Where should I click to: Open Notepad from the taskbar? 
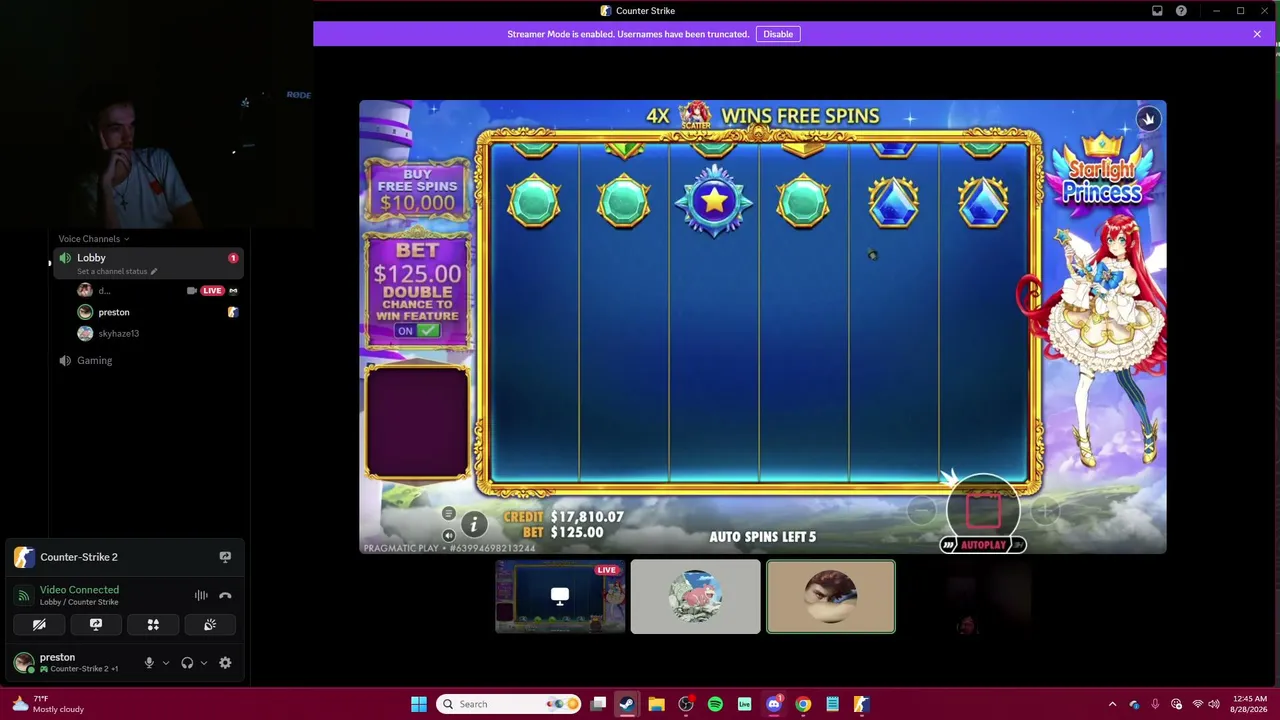click(x=832, y=704)
